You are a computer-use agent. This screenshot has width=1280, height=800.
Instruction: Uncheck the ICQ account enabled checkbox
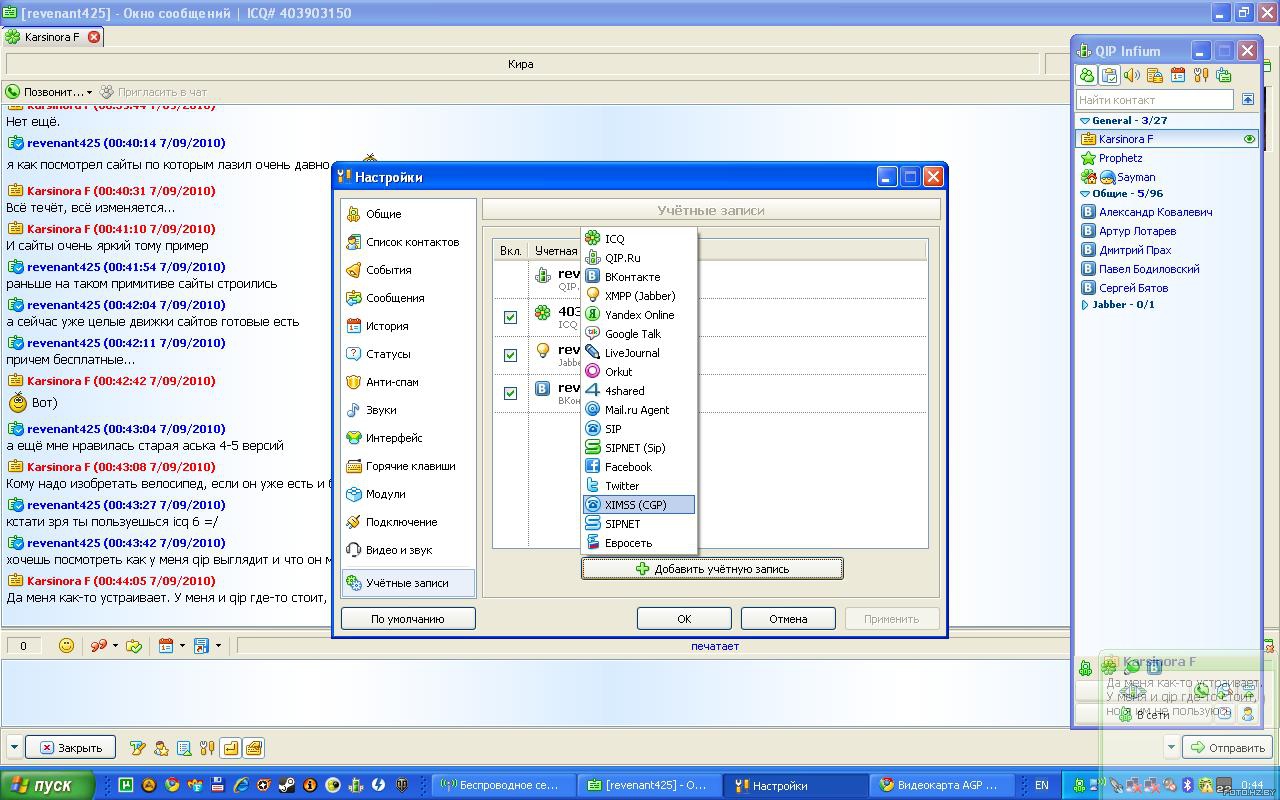(510, 317)
